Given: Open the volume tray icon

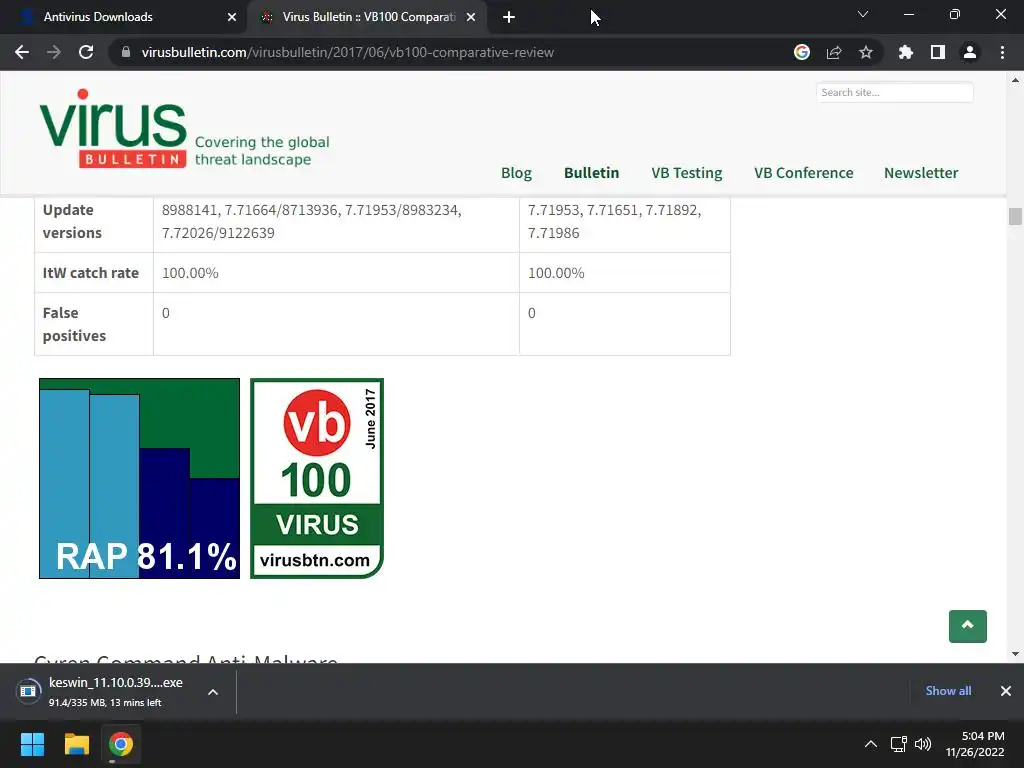Looking at the screenshot, I should tap(923, 744).
